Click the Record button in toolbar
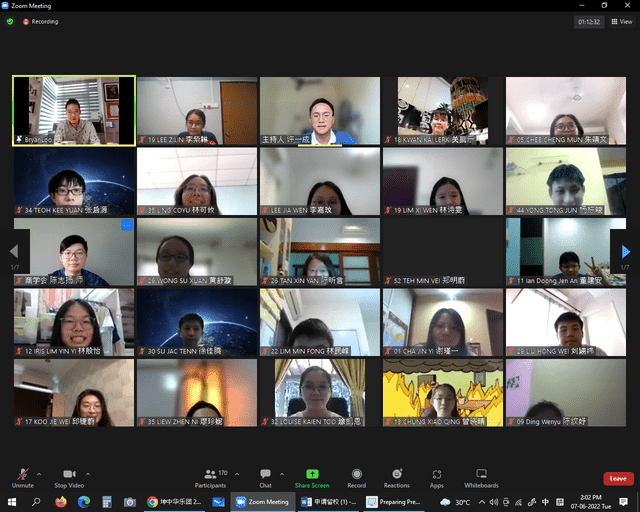640x512 pixels. [357, 478]
